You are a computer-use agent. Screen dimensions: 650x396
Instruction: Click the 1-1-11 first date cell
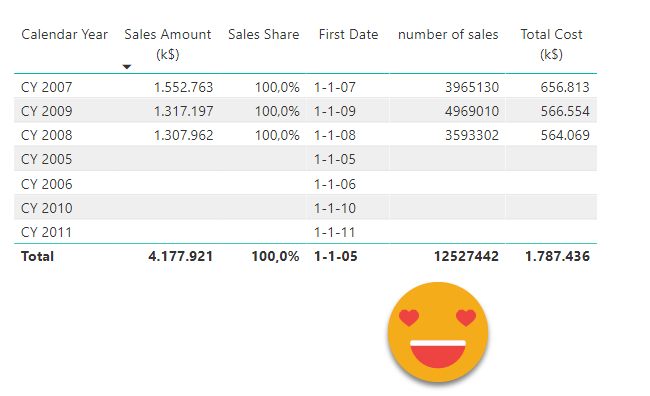(x=335, y=232)
